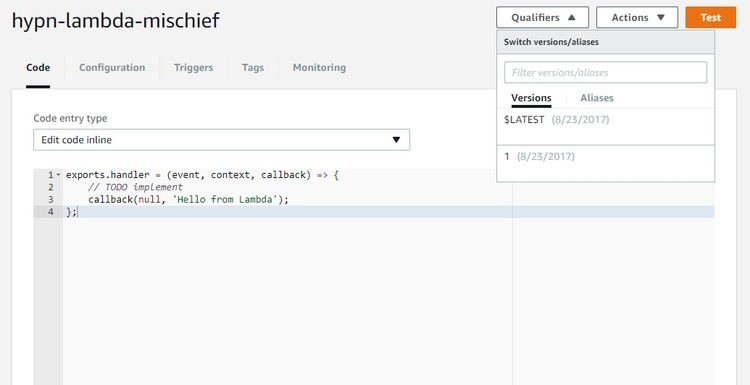Screen dimensions: 750x385
Task: Place cursor on callback code line 3
Action: click(x=188, y=199)
